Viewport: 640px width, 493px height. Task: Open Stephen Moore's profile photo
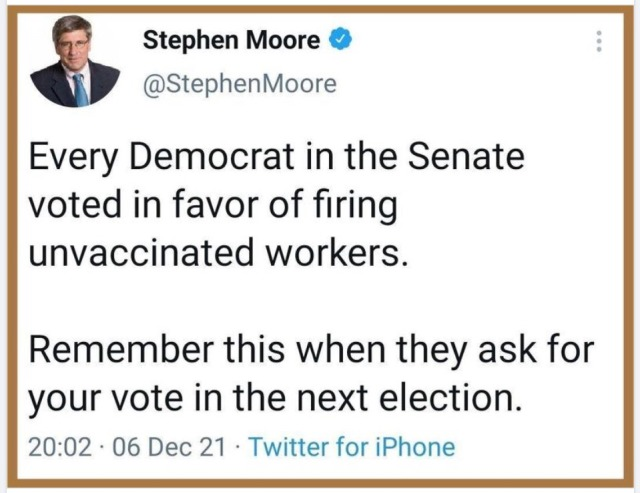coord(75,60)
